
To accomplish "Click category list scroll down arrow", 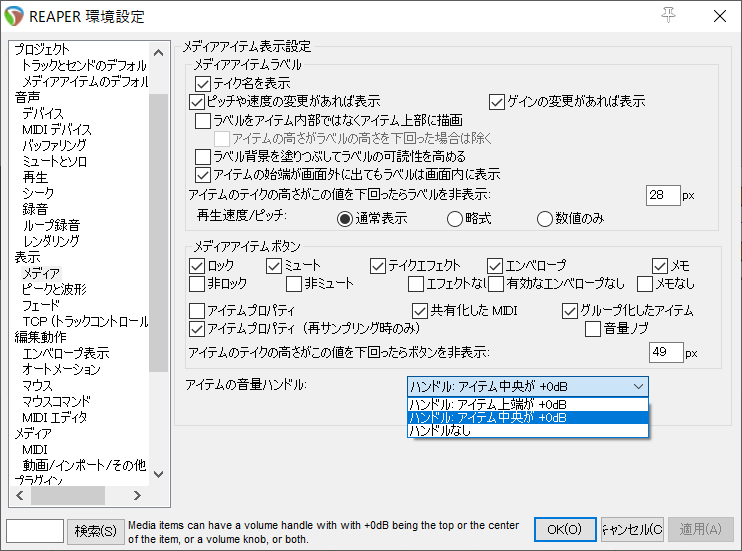I will pos(159,474).
